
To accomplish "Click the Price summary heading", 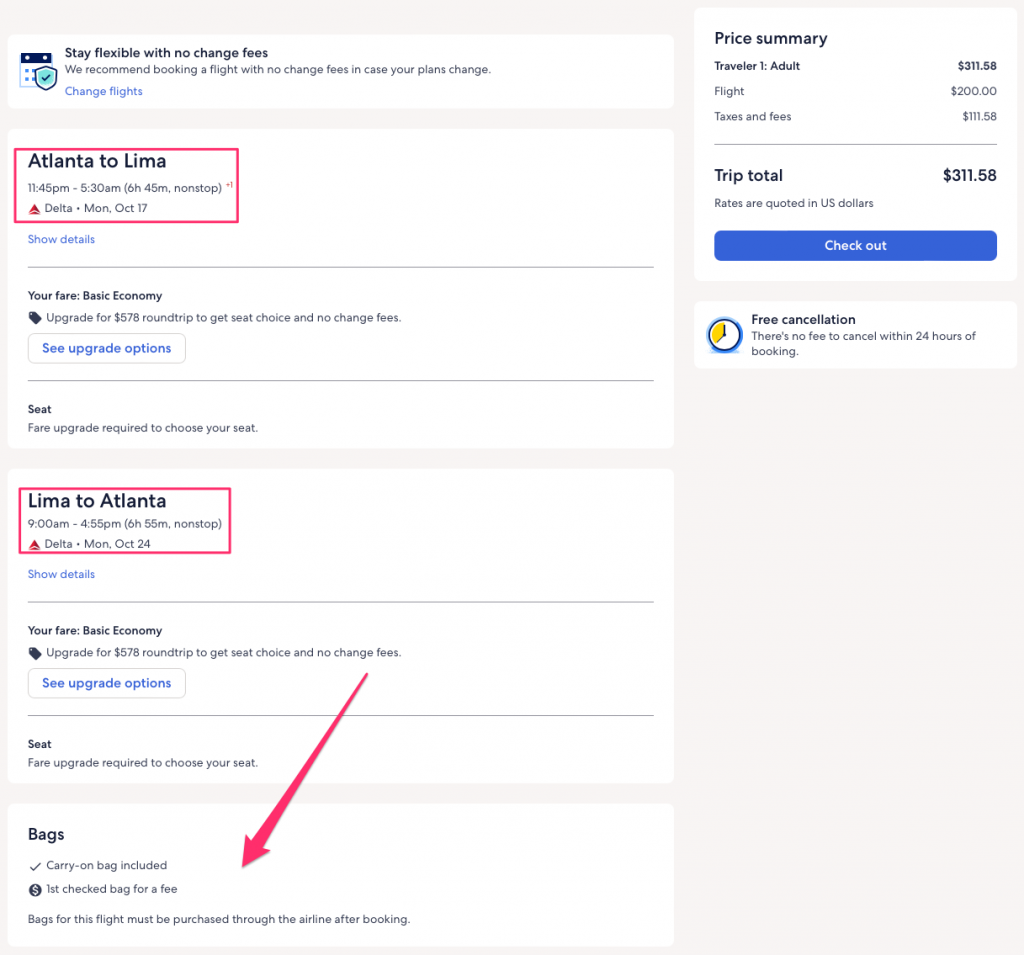I will 770,39.
